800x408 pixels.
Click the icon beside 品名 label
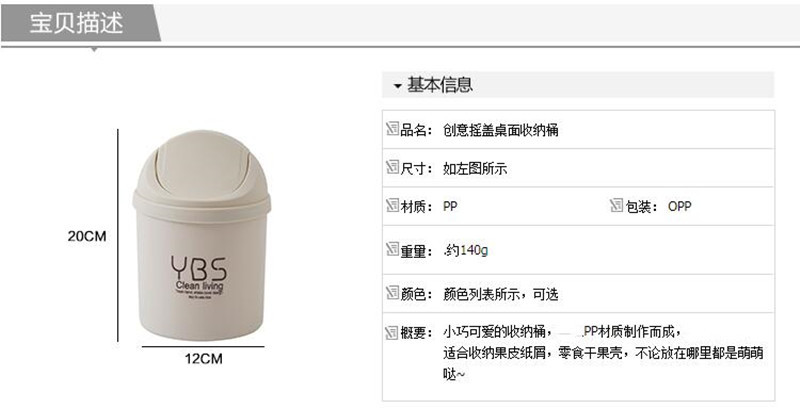(392, 129)
